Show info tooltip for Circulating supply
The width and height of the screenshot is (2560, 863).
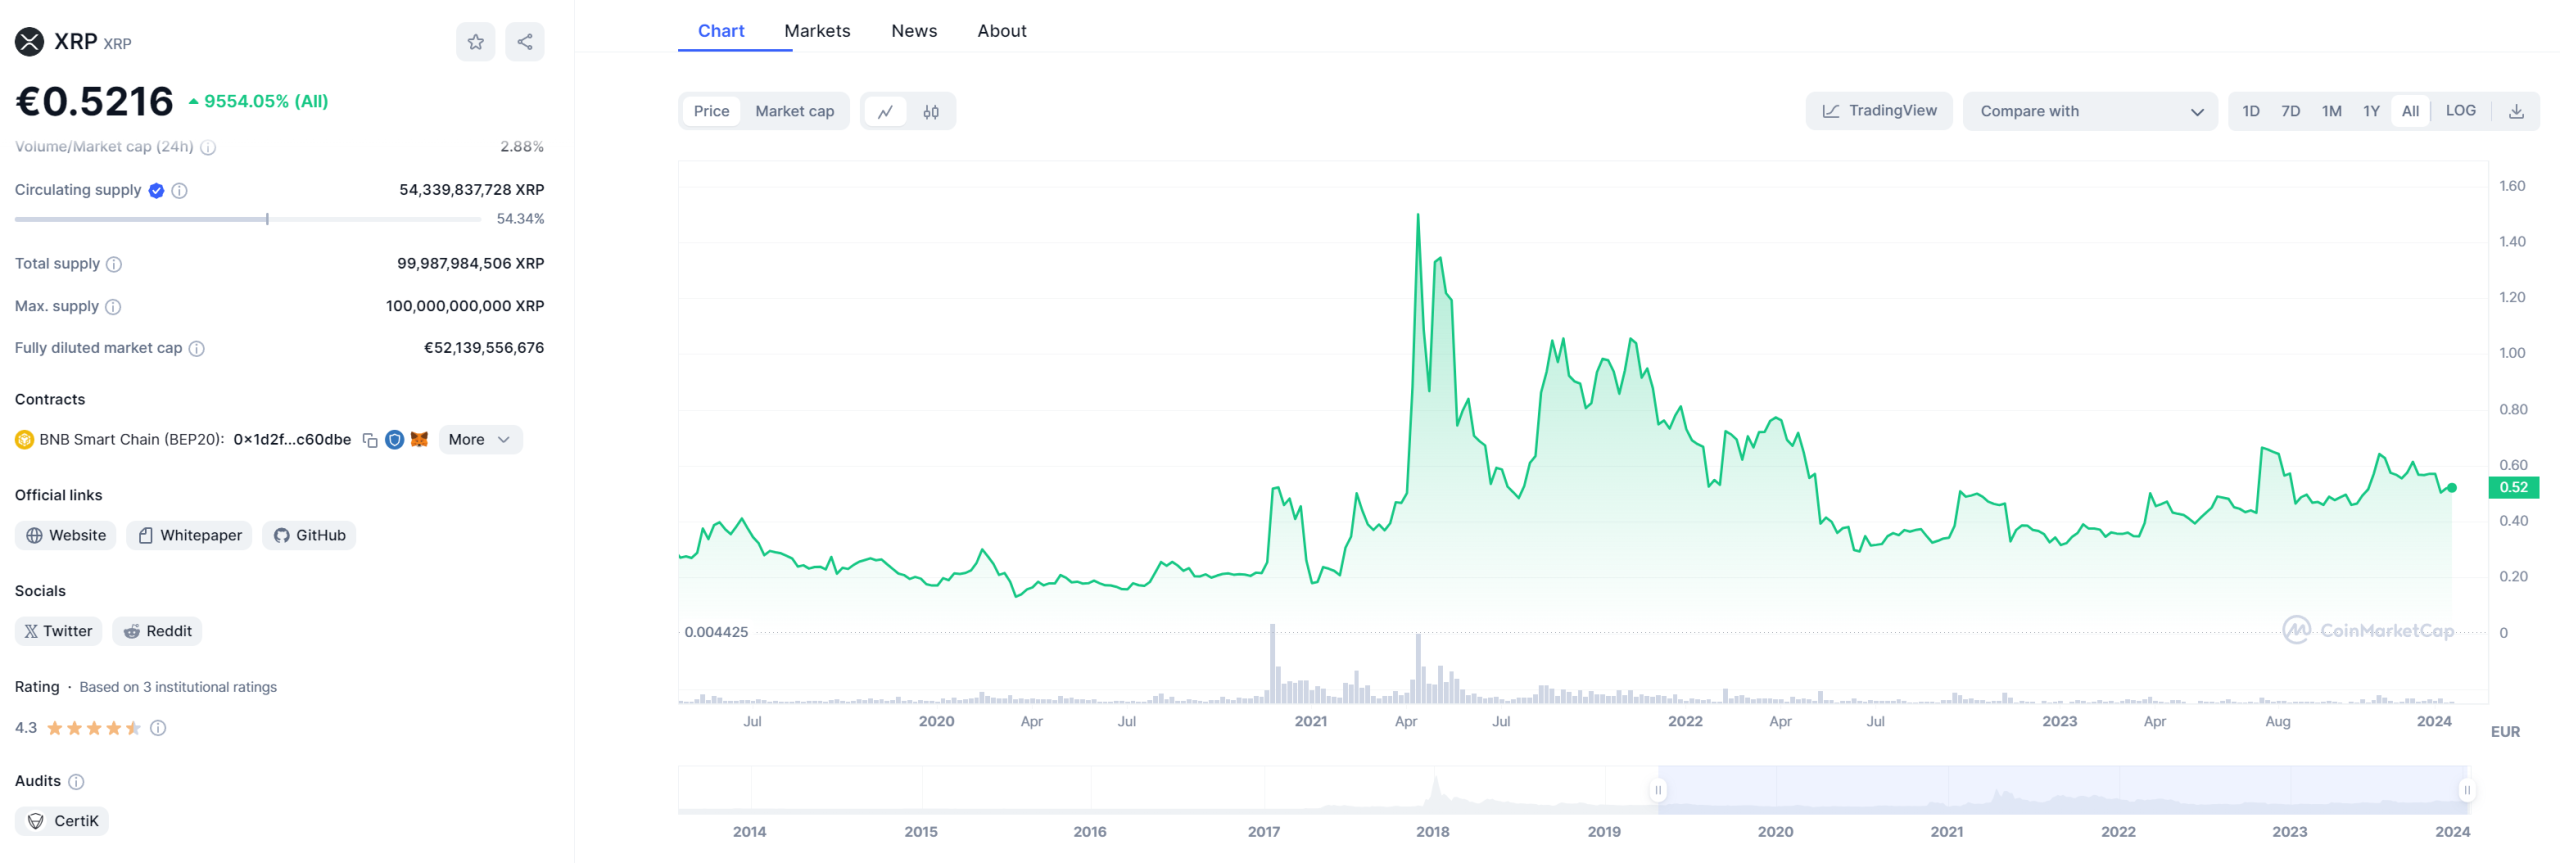tap(179, 190)
